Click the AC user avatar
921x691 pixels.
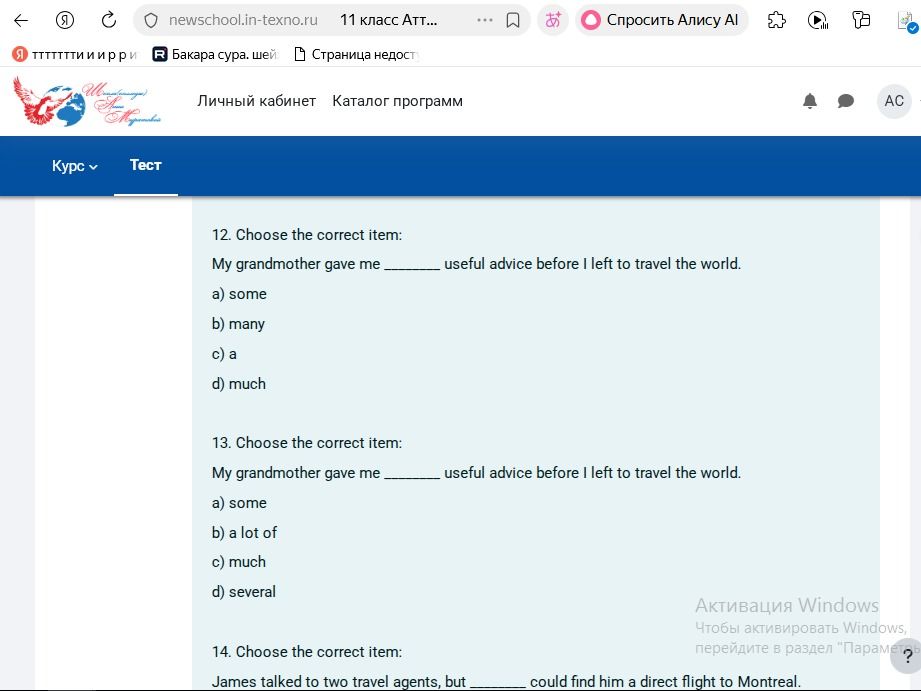[x=894, y=101]
